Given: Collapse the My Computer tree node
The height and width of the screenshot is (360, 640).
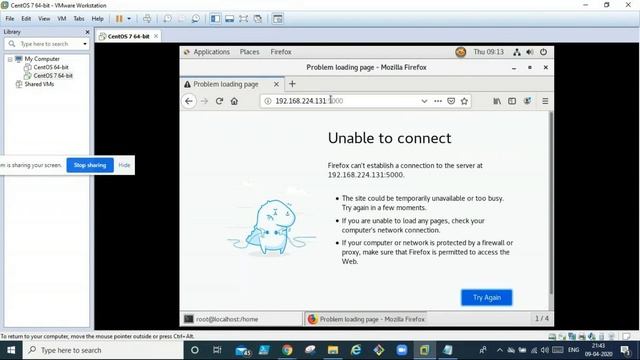Looking at the screenshot, I should pos(10,59).
